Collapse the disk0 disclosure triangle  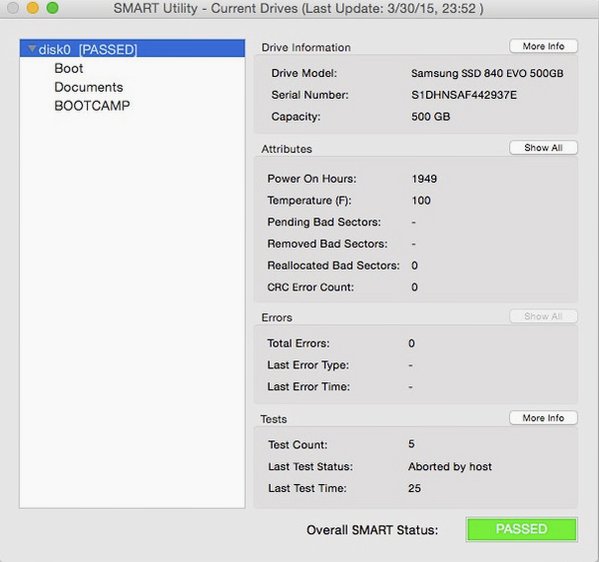[32, 49]
